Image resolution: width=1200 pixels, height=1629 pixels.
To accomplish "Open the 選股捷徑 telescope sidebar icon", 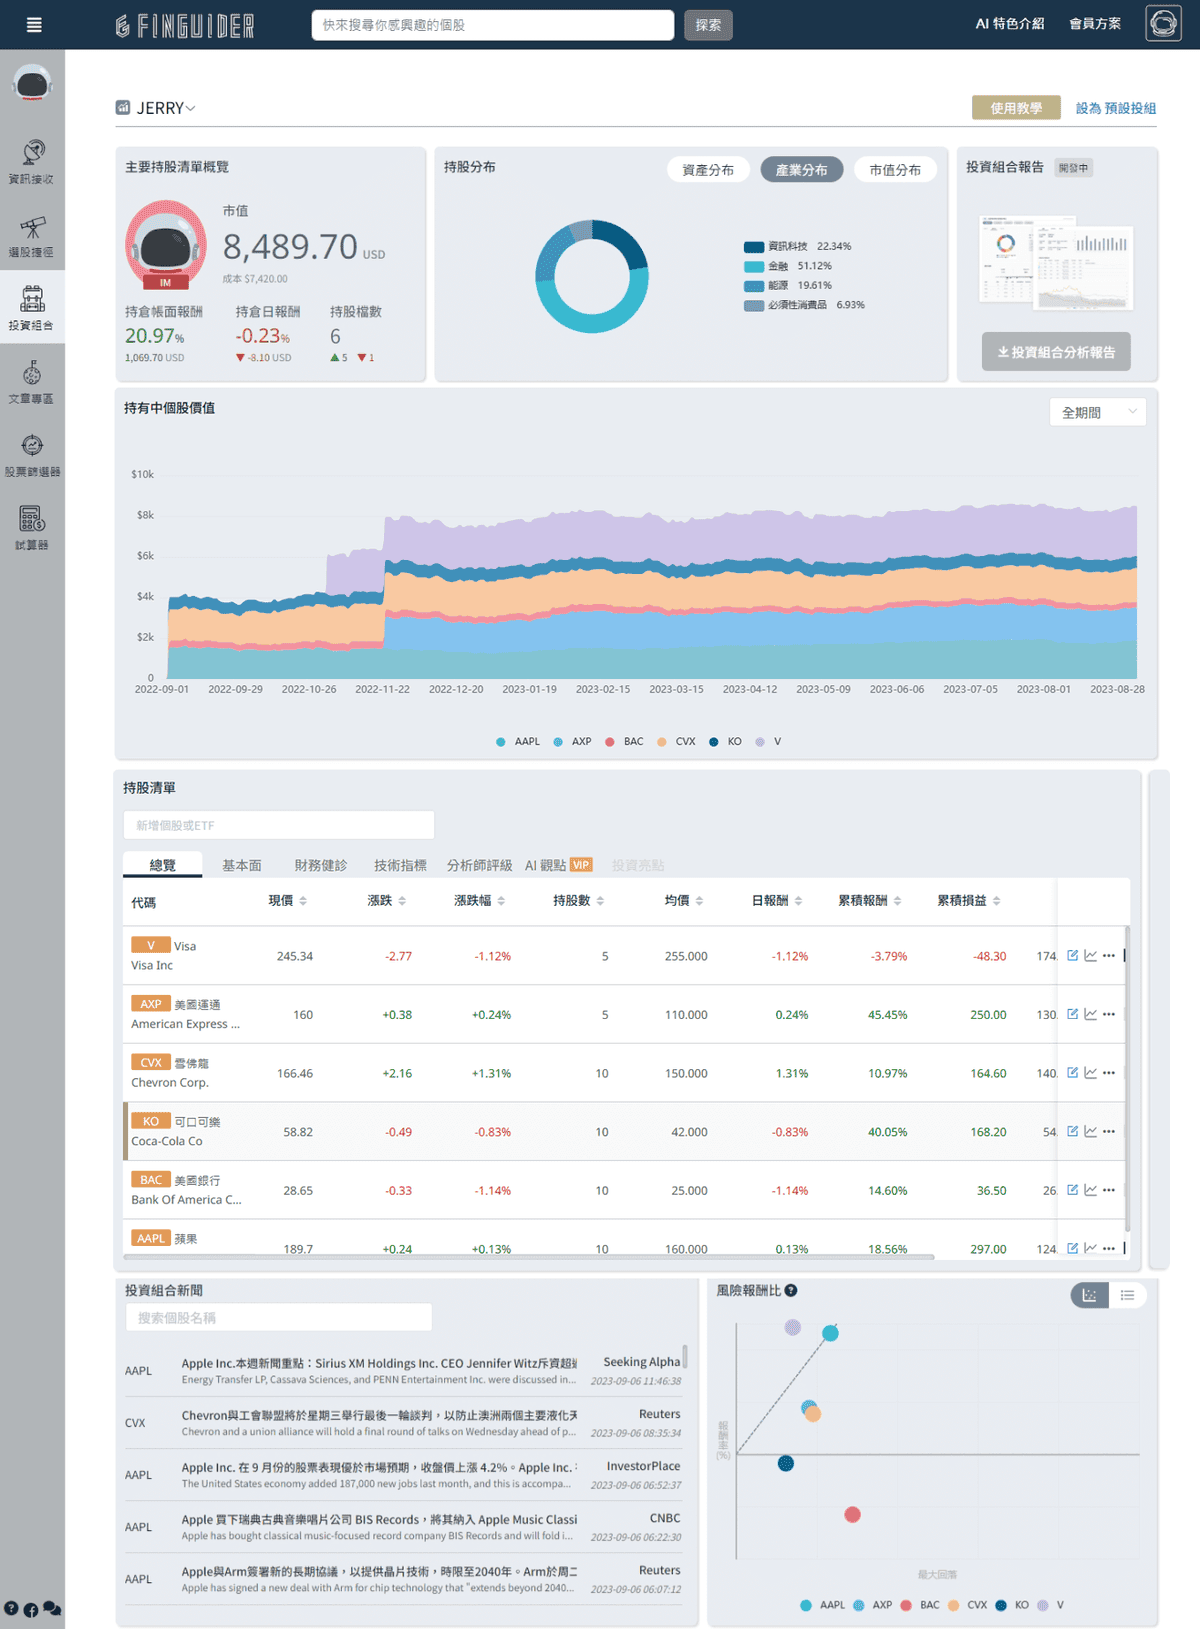I will 32,234.
